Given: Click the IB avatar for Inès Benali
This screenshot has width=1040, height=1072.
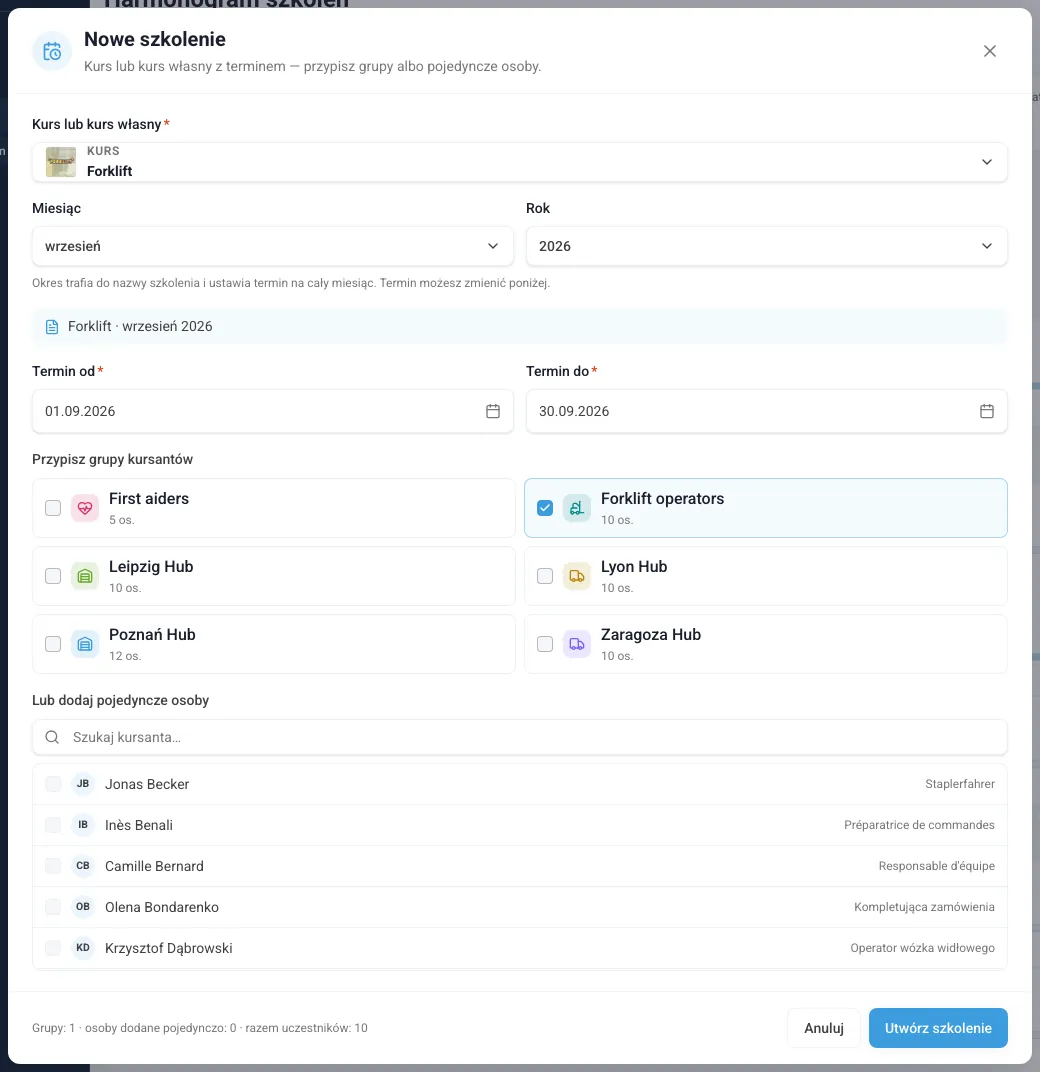Looking at the screenshot, I should coord(83,825).
